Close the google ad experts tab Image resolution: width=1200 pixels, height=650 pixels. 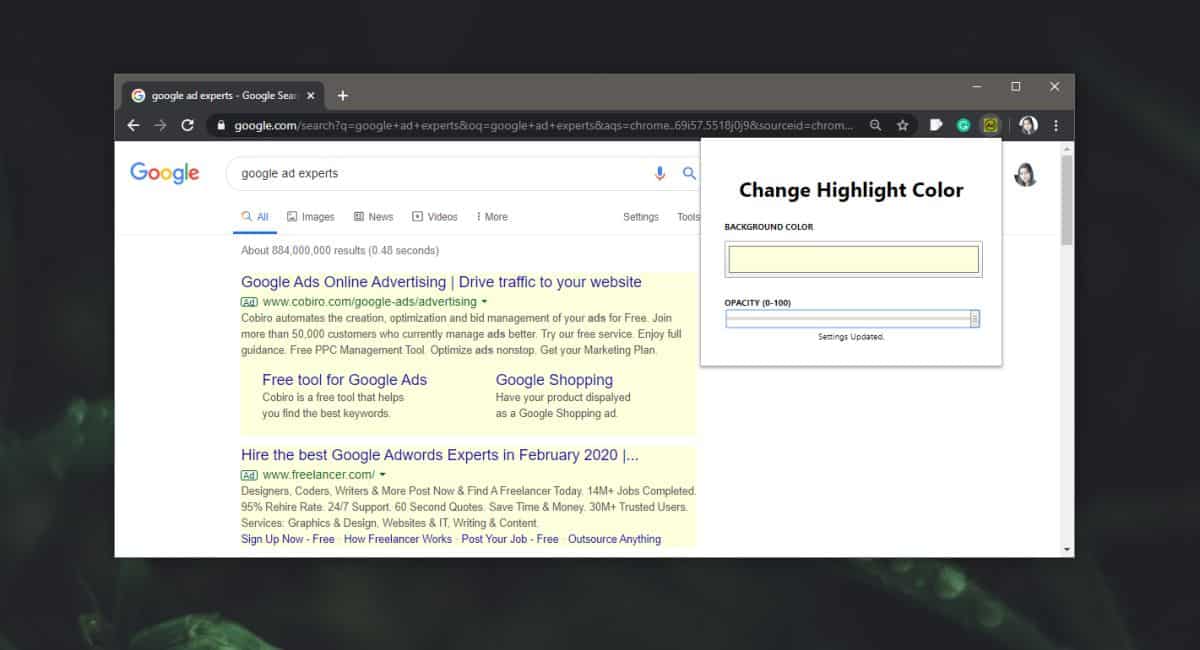[310, 96]
